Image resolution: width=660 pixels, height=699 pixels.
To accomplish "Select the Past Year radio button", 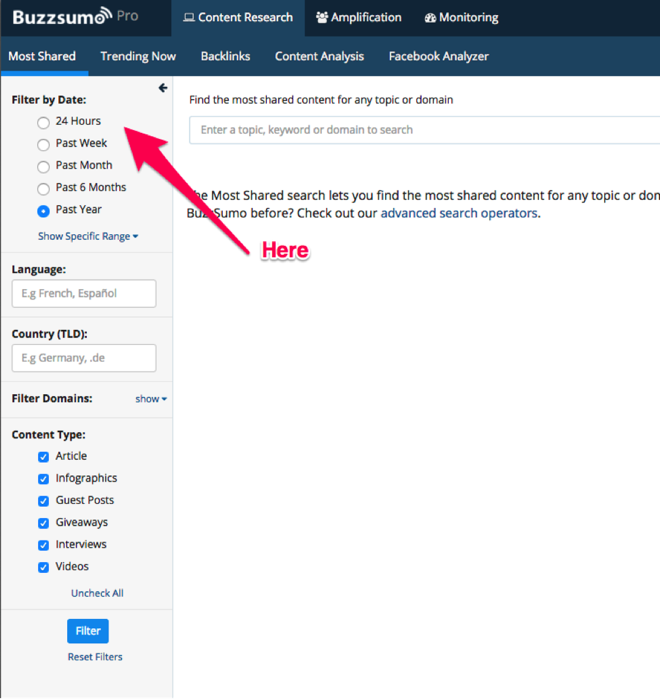I will (x=43, y=211).
